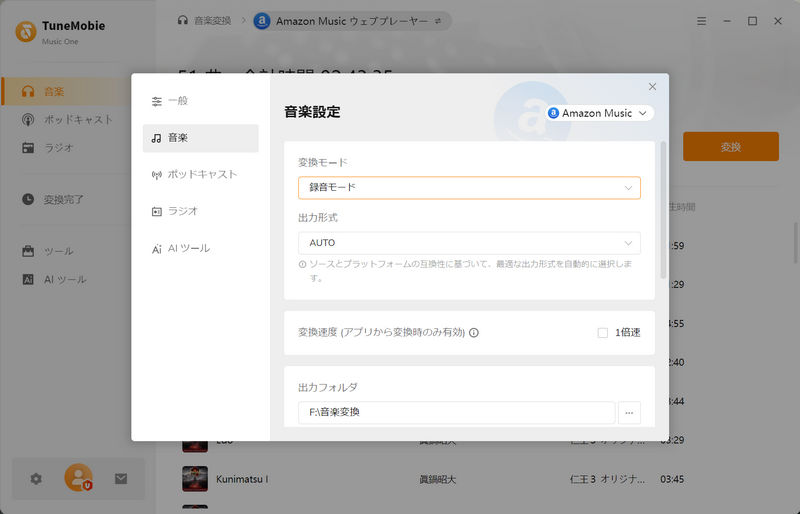Image resolution: width=800 pixels, height=514 pixels.
Task: Click the user account avatar icon
Action: tap(79, 478)
